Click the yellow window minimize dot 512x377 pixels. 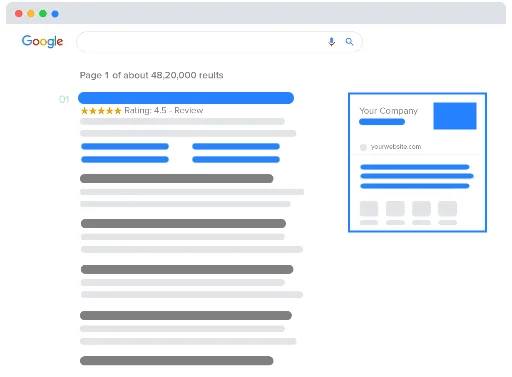(31, 14)
